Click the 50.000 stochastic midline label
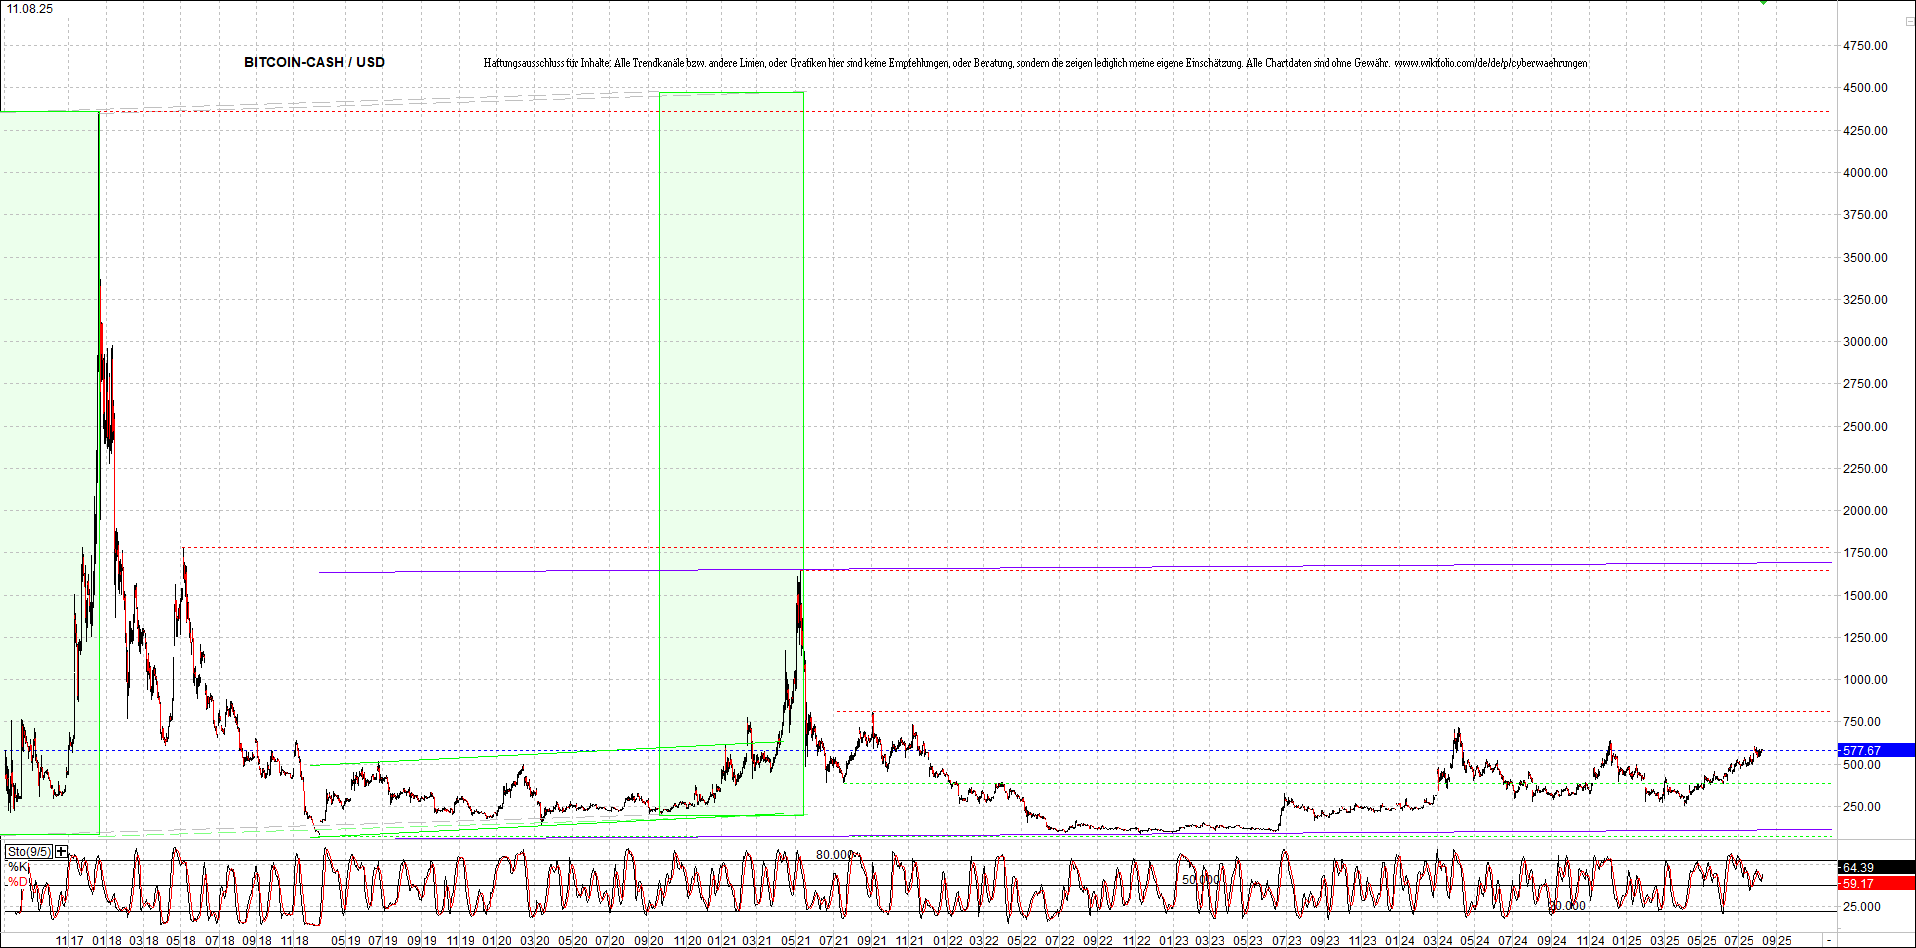The image size is (1916, 948). click(1201, 880)
